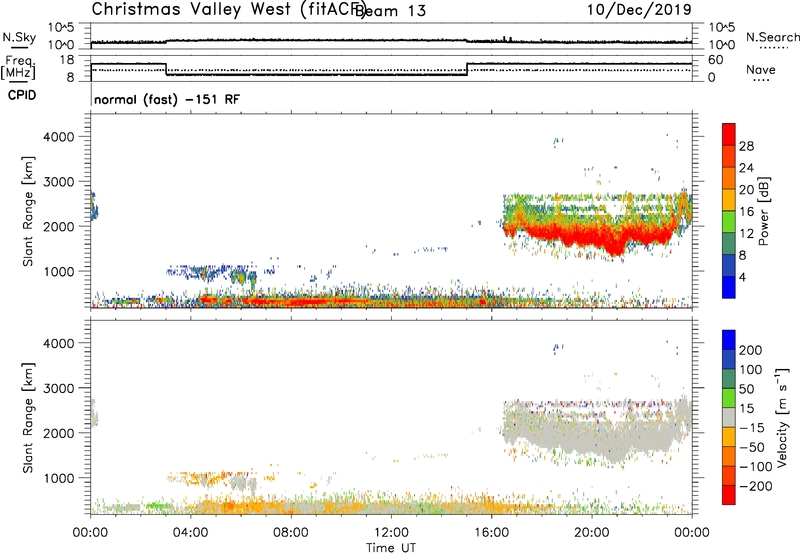Click the '12:00' time tick label
Viewport: 800px width, 554px height.
[391, 533]
